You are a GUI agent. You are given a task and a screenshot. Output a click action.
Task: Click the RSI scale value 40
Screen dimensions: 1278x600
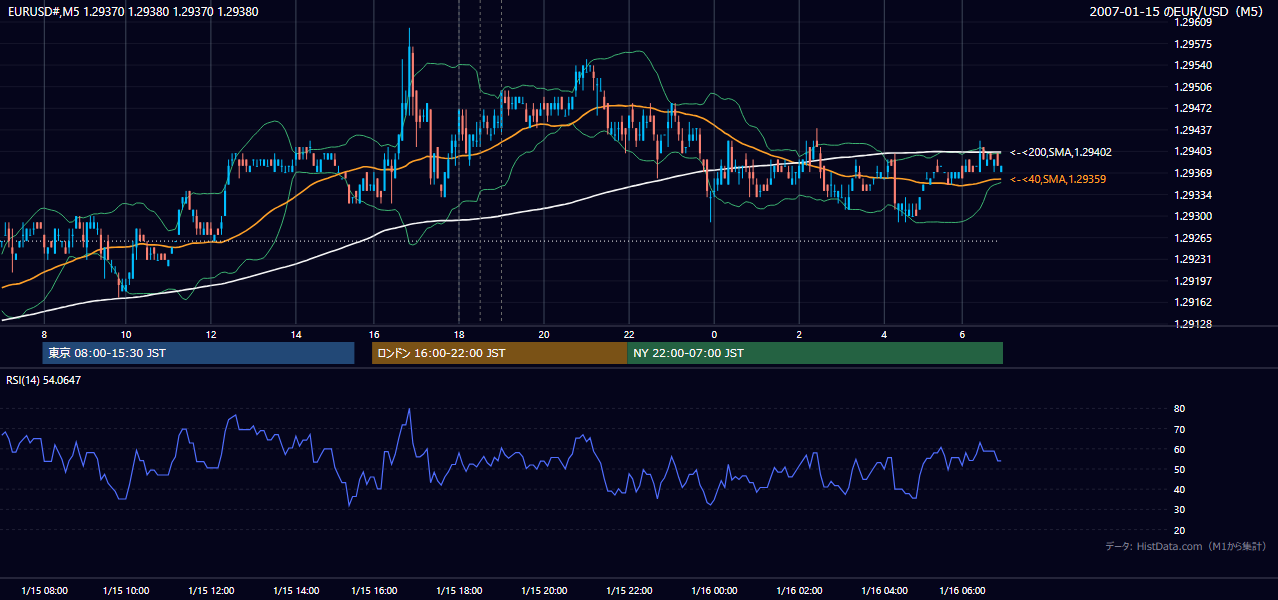[x=1179, y=489]
